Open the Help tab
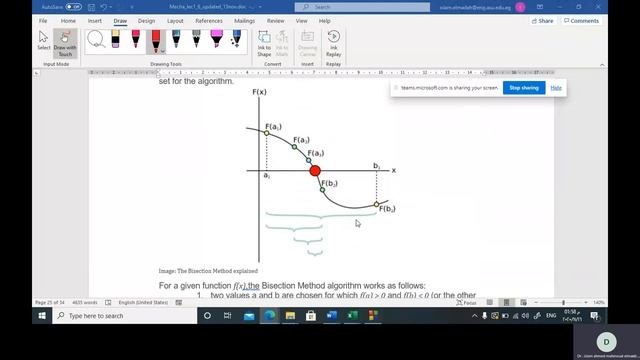Image resolution: width=640 pixels, height=360 pixels. tap(324, 21)
